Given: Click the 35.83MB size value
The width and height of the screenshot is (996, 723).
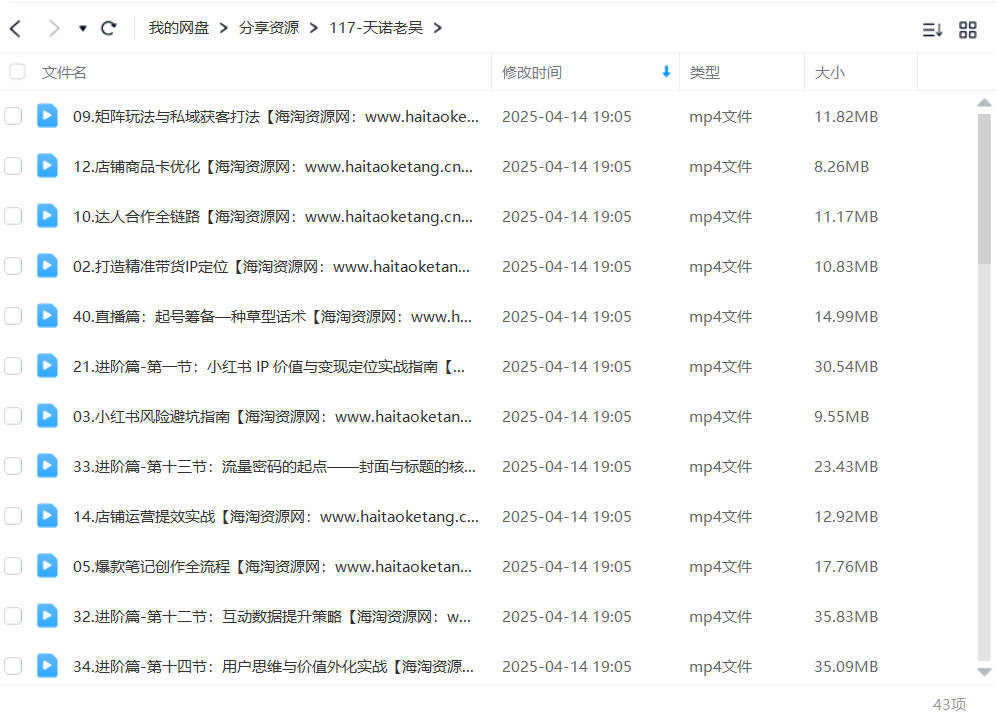Looking at the screenshot, I should [846, 617].
